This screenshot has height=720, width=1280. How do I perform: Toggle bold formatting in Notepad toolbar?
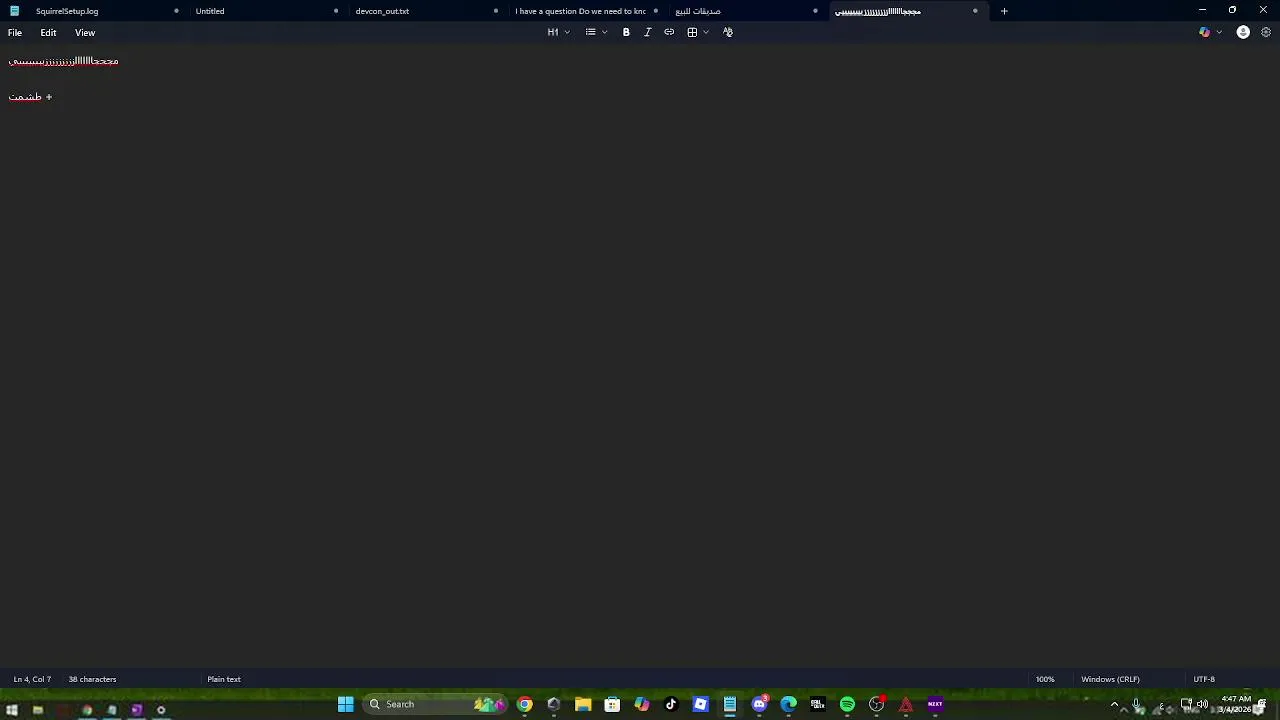(626, 32)
